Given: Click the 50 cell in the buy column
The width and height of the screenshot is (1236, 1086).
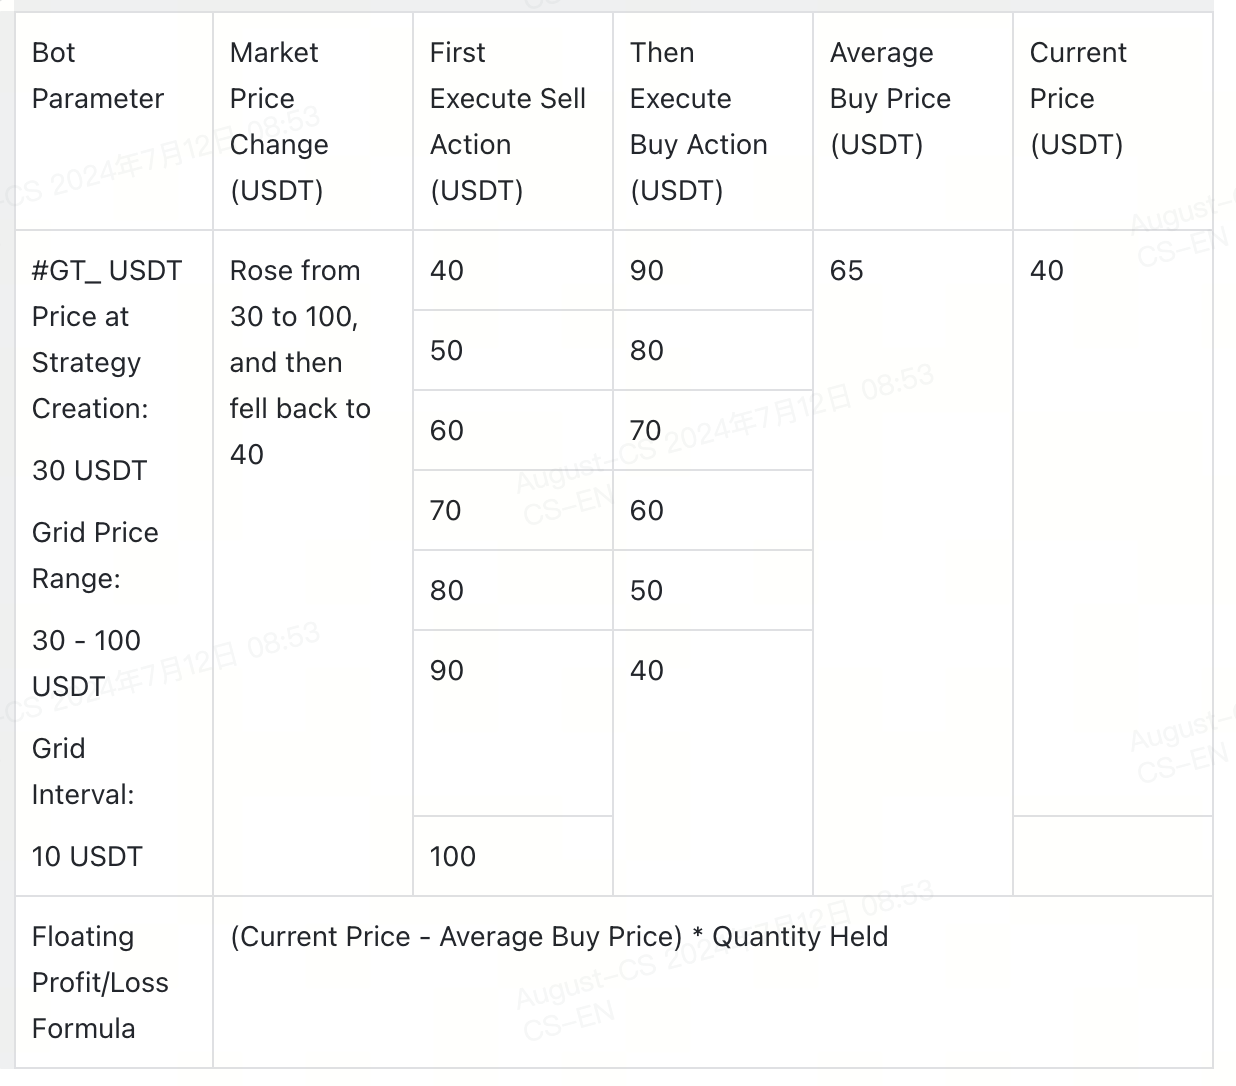Looking at the screenshot, I should click(x=647, y=591).
